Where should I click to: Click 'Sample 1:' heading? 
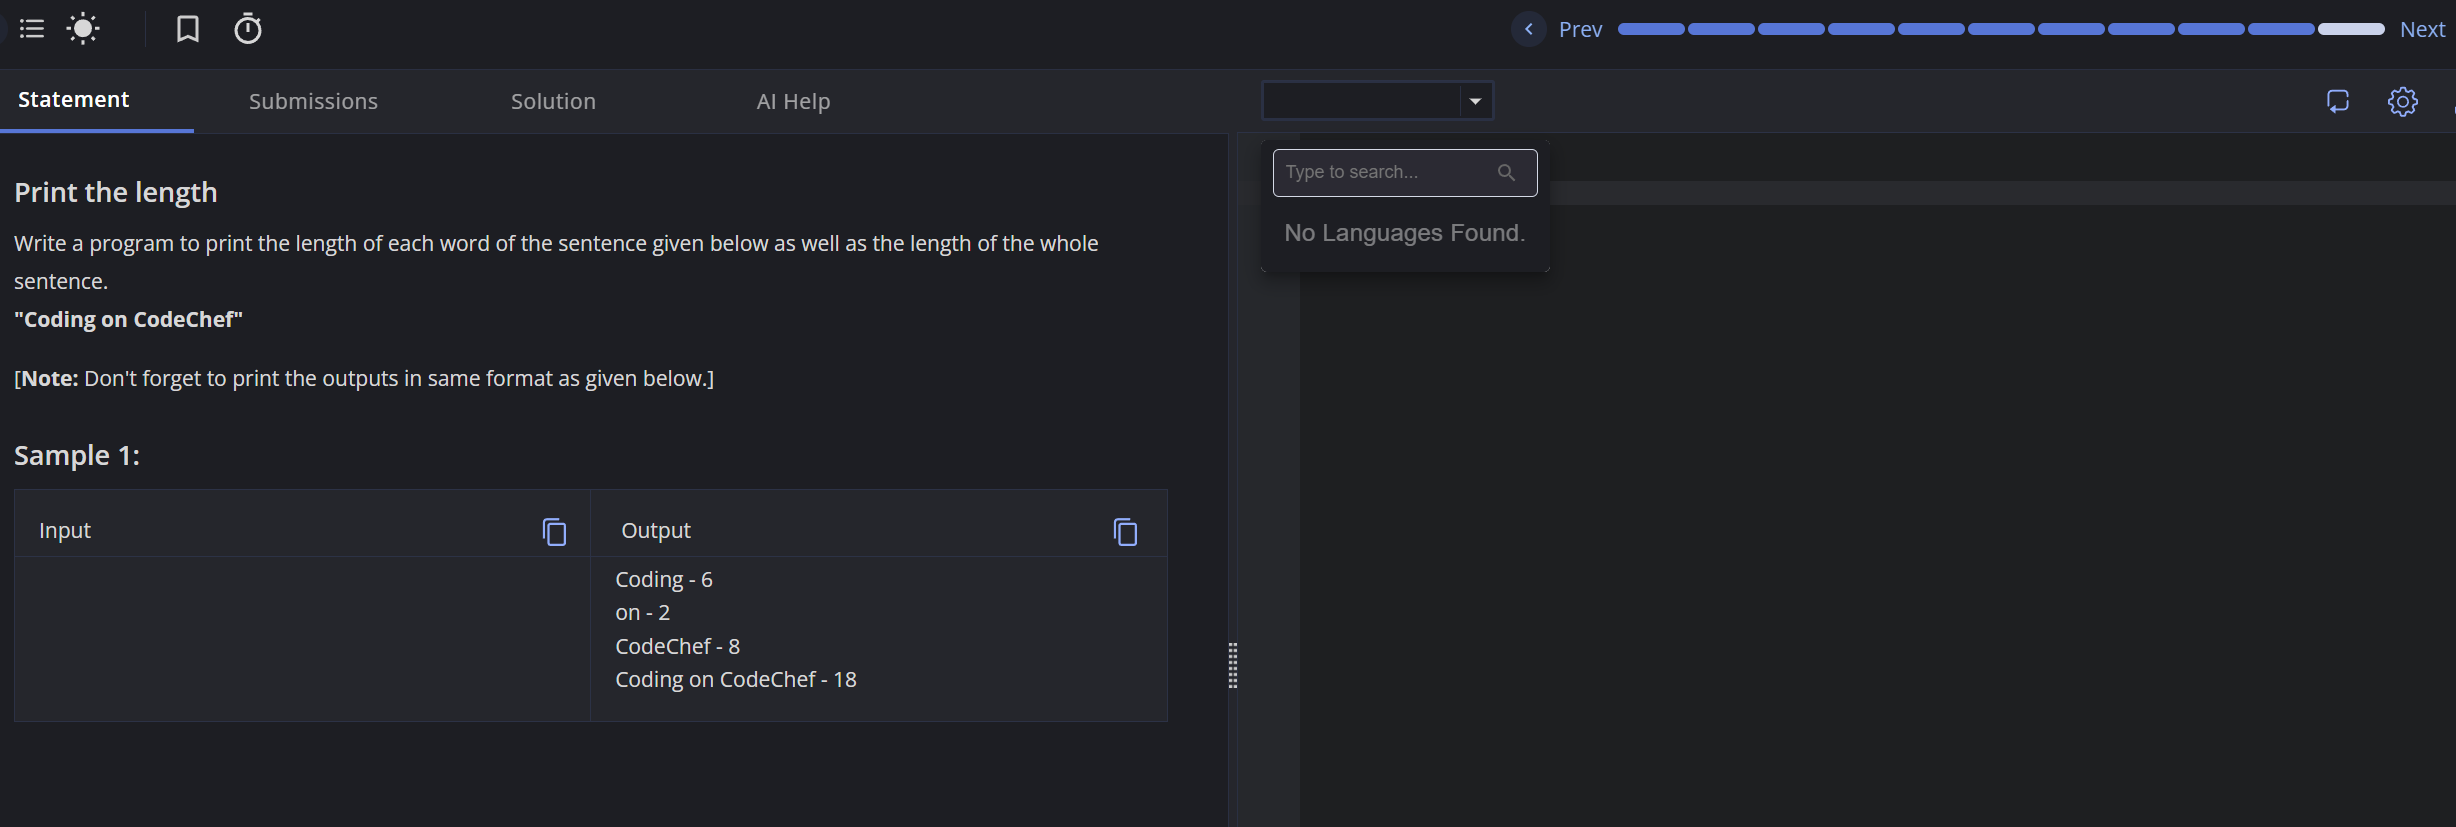[x=77, y=455]
